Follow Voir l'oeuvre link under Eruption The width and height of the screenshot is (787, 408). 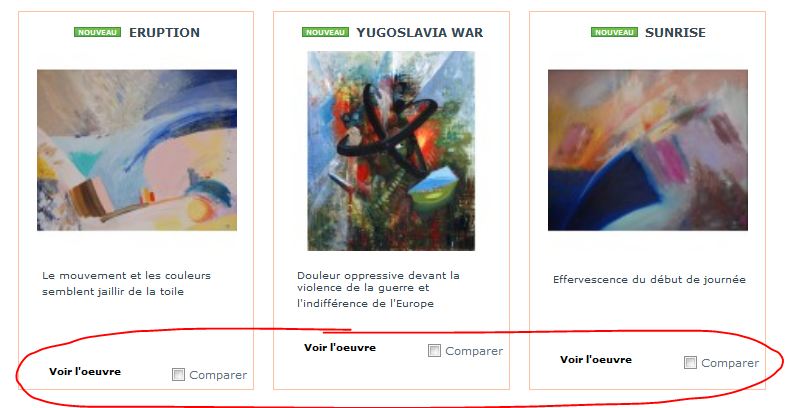pyautogui.click(x=85, y=371)
